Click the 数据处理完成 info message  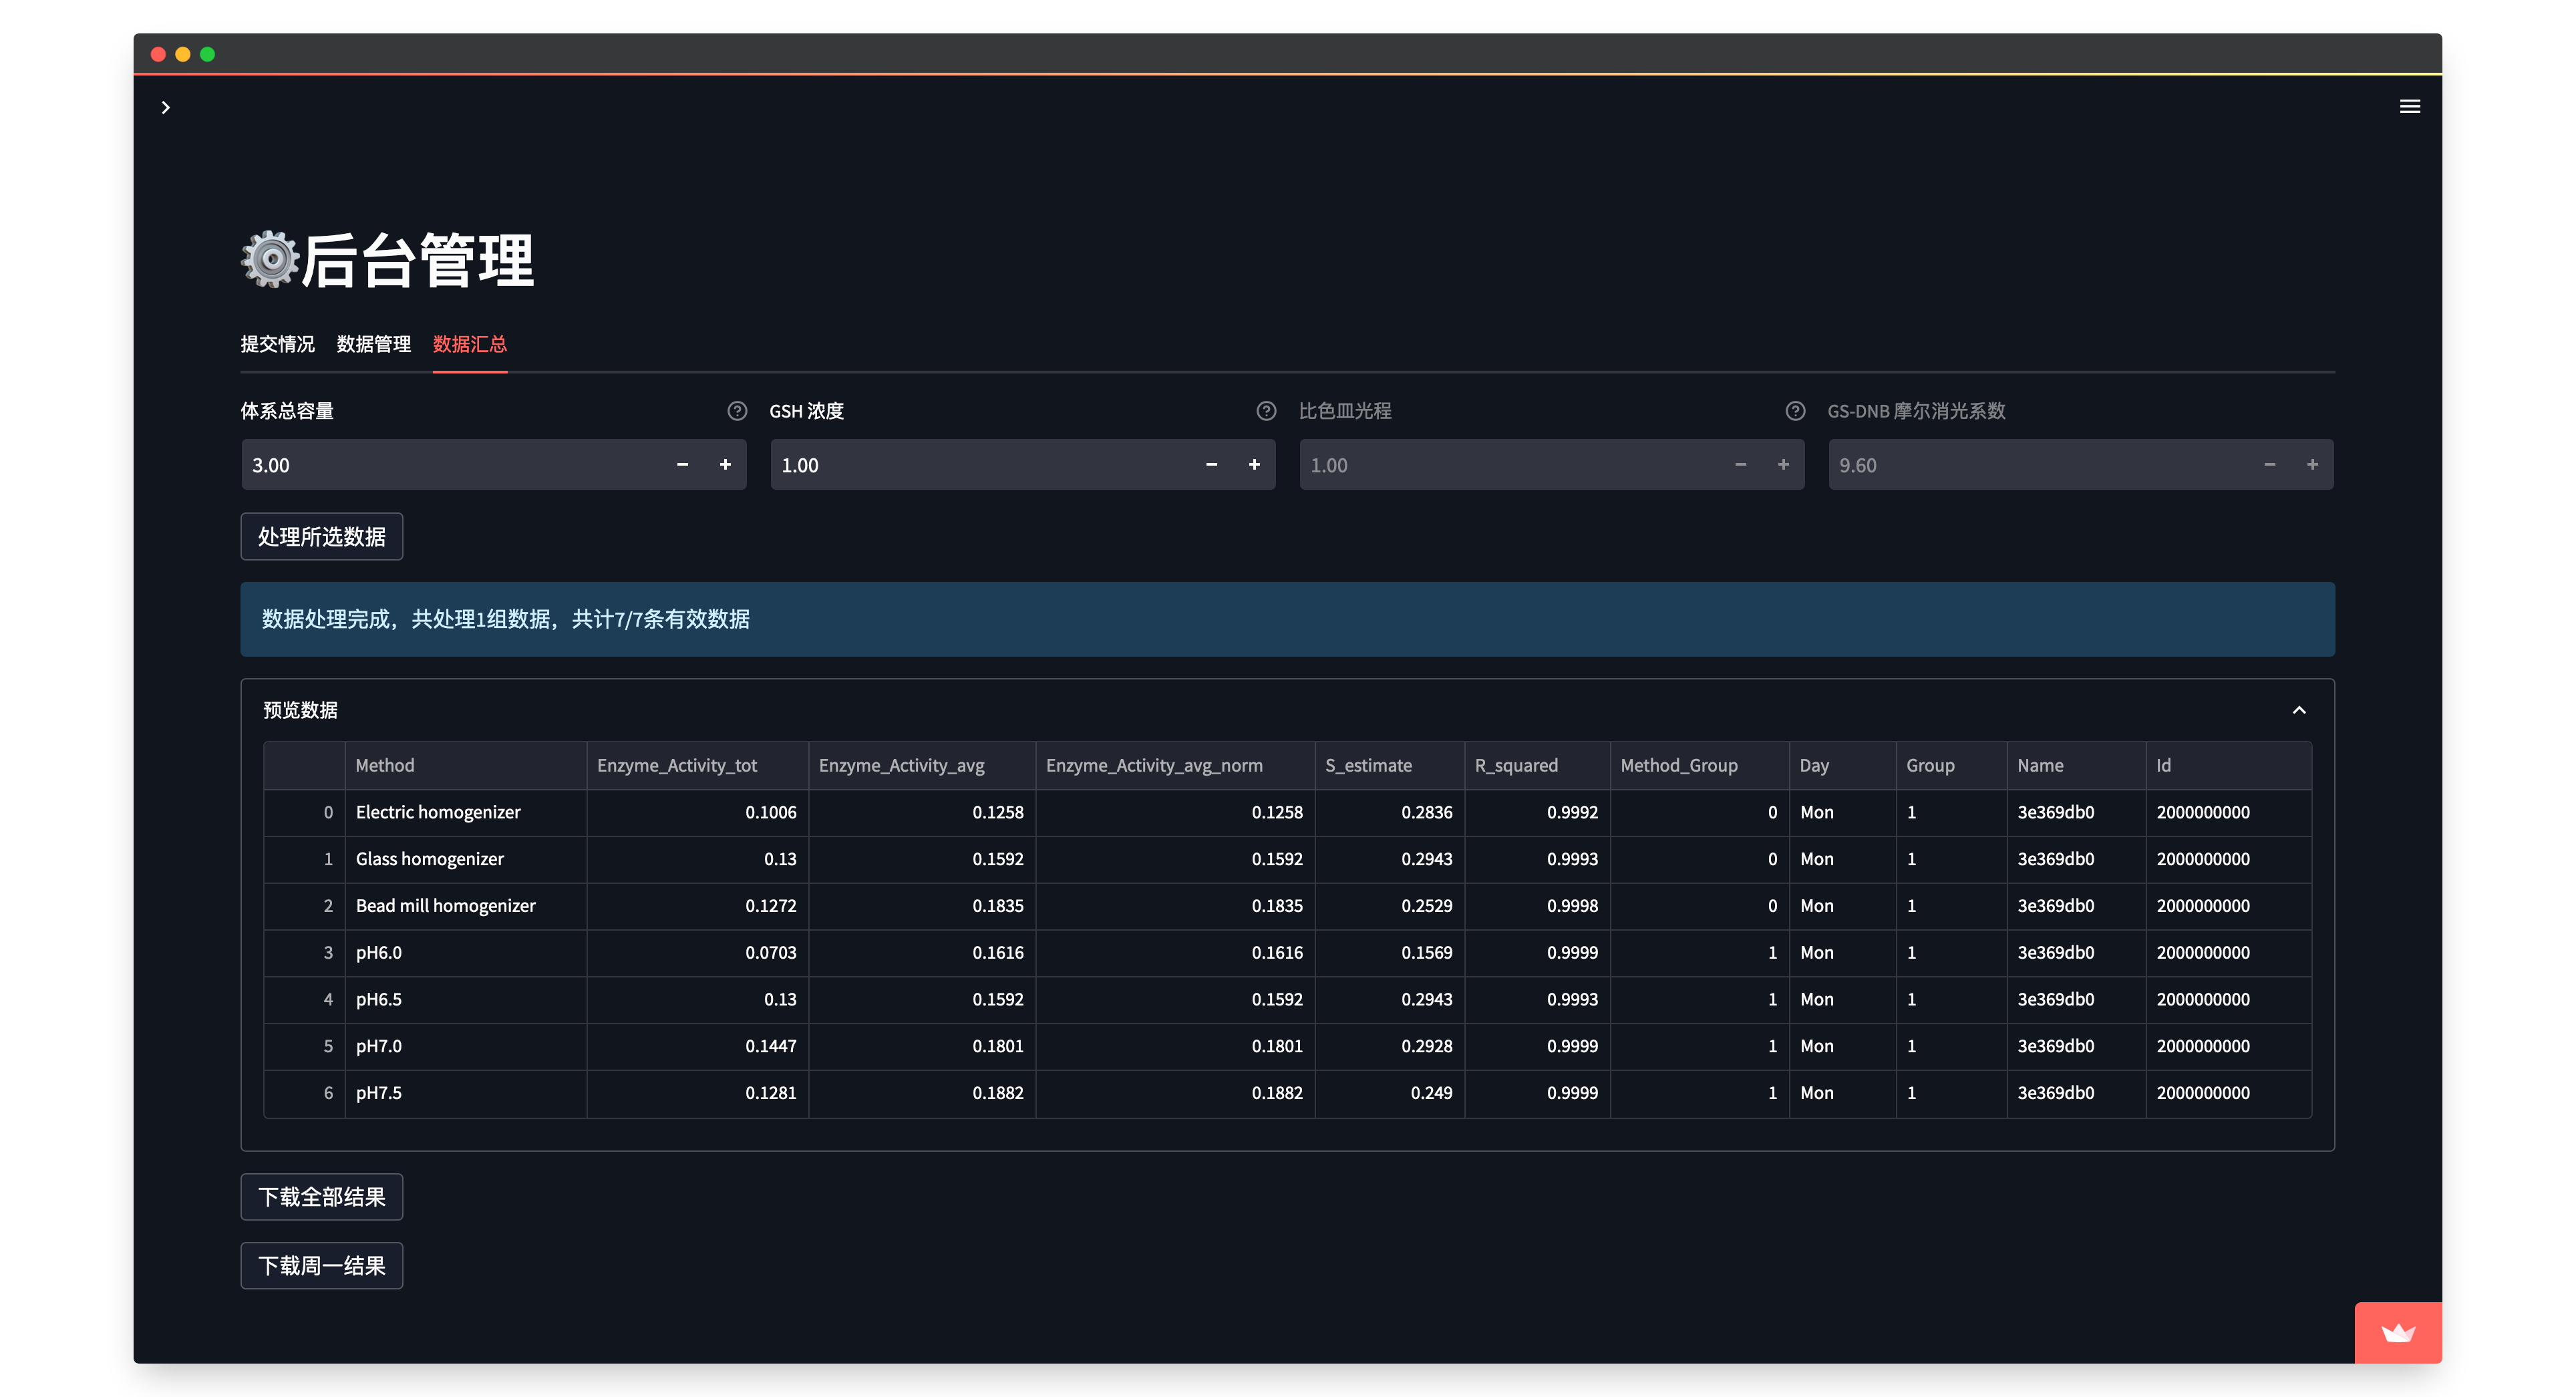pos(1287,619)
